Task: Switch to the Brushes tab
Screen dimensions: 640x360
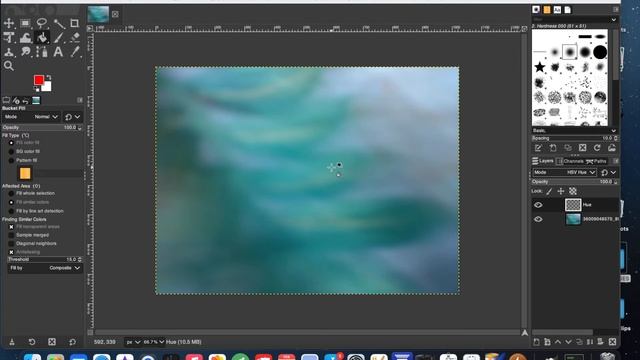Action: coord(536,10)
